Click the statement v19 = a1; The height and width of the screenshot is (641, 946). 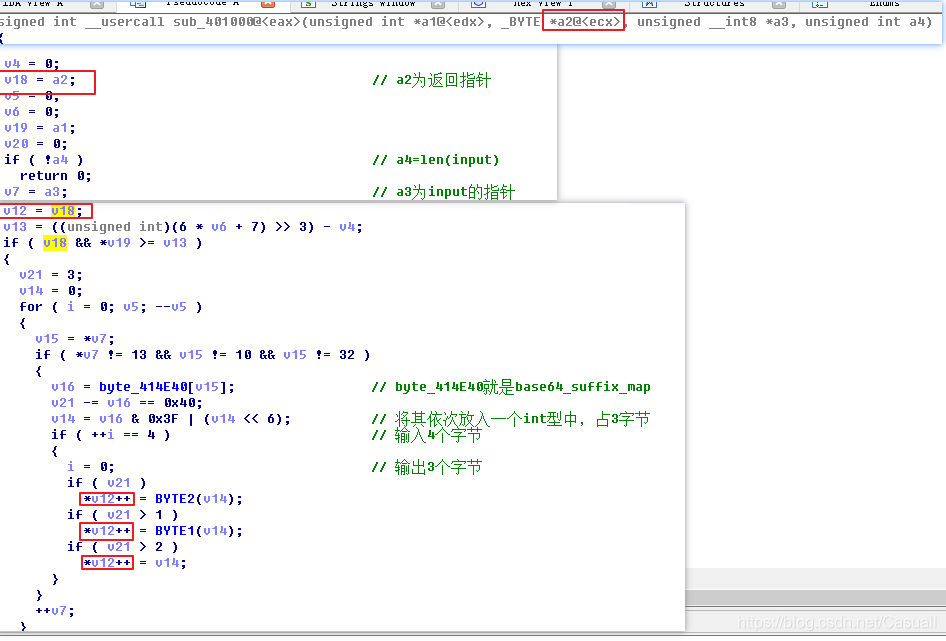pos(39,128)
